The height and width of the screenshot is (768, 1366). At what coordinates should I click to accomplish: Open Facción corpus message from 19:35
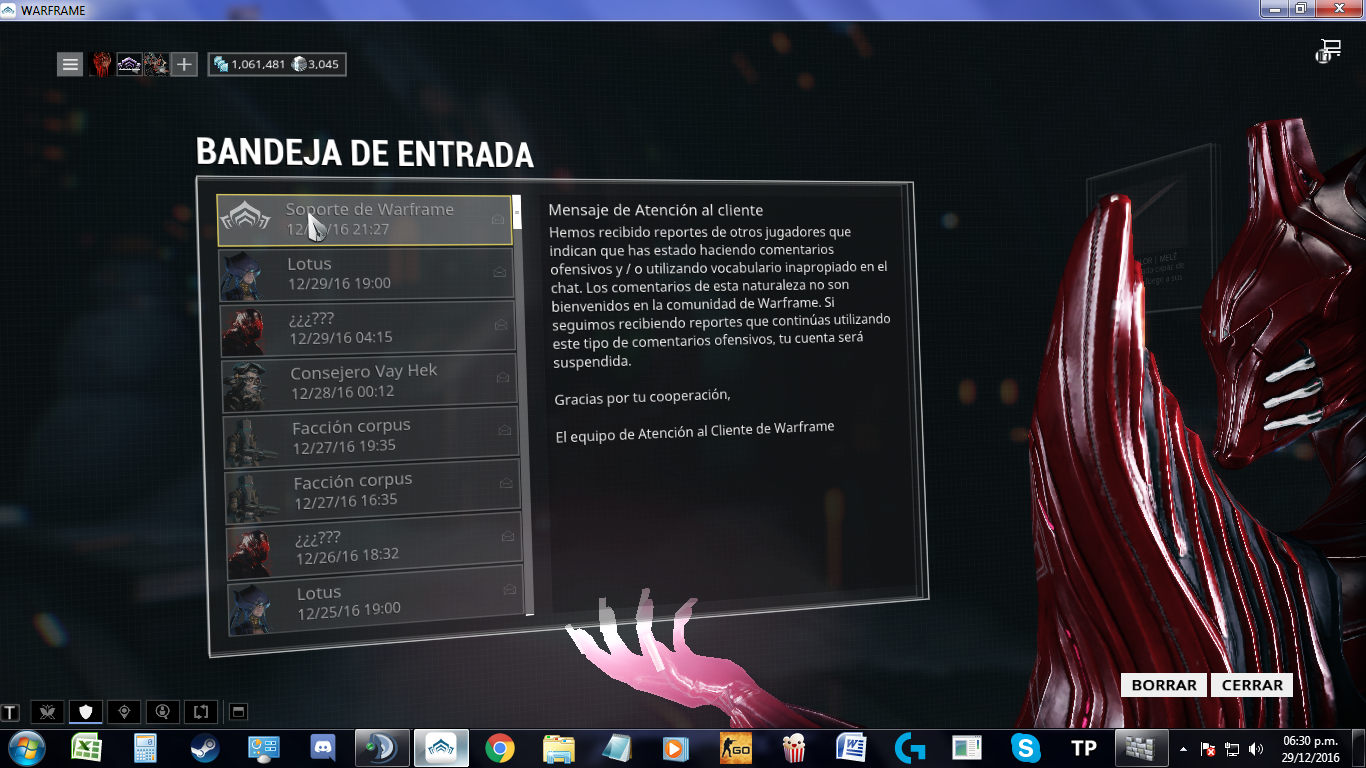371,437
